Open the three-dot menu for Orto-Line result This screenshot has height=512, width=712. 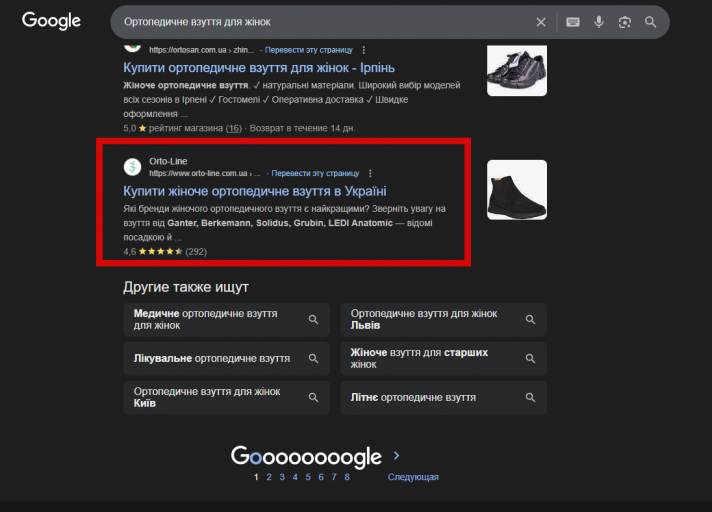click(370, 173)
